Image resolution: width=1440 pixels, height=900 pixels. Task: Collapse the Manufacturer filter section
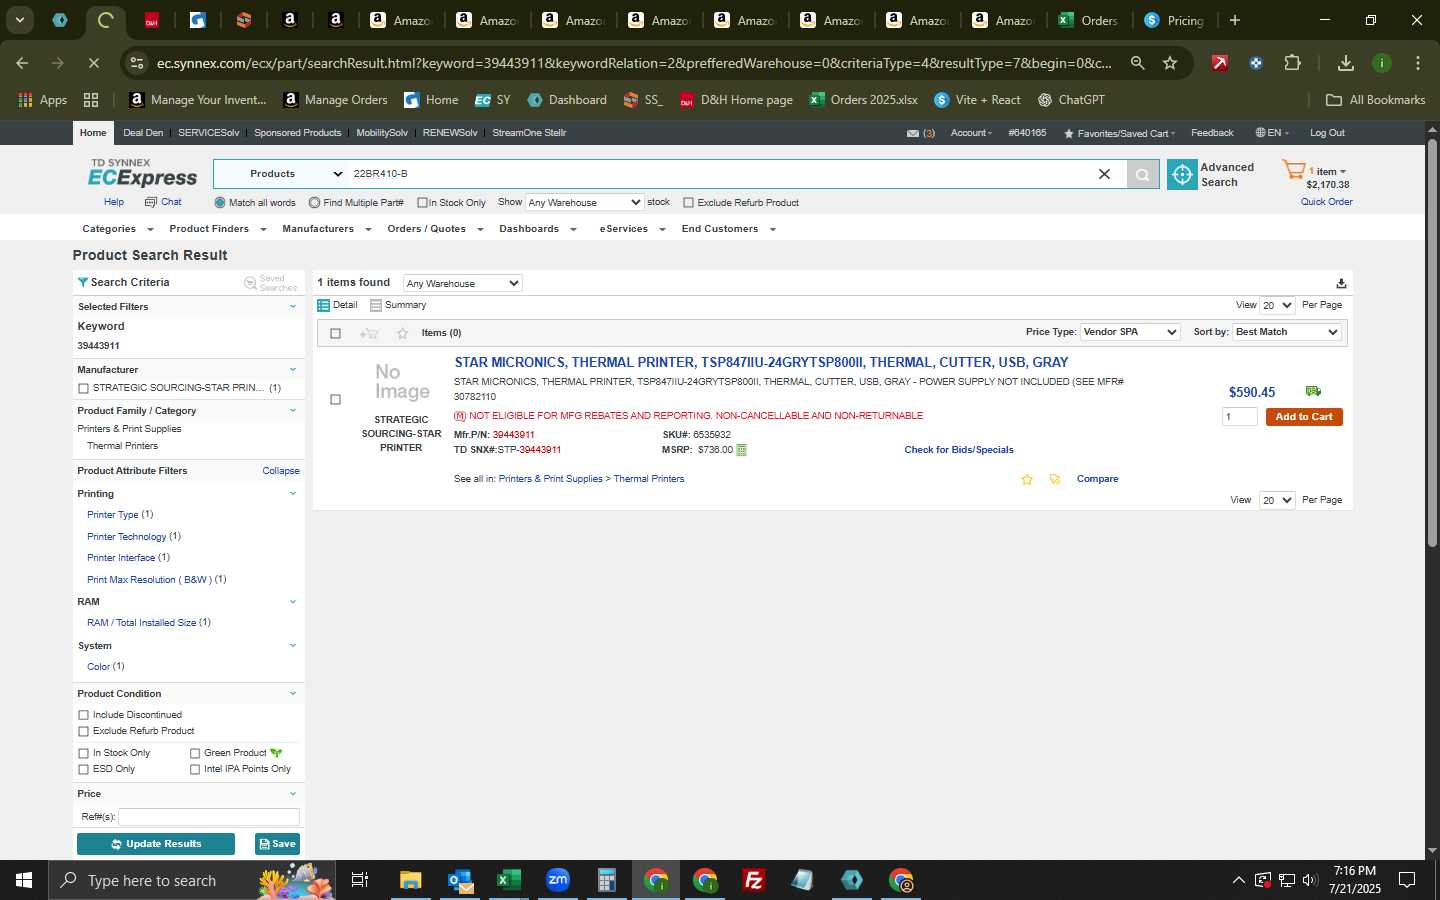click(293, 370)
